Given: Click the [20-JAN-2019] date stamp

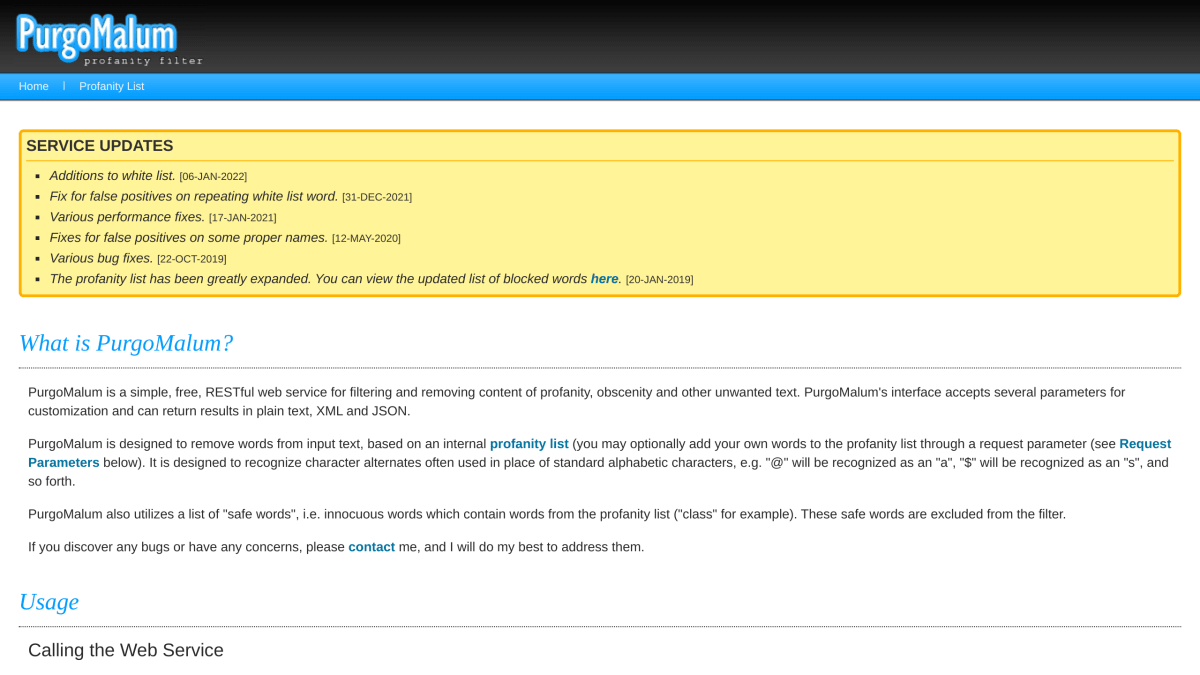Looking at the screenshot, I should point(659,280).
